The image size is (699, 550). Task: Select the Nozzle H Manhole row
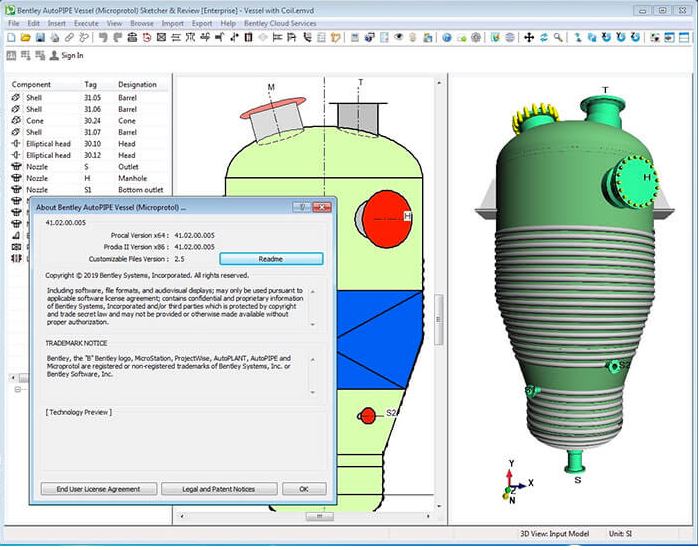point(88,178)
